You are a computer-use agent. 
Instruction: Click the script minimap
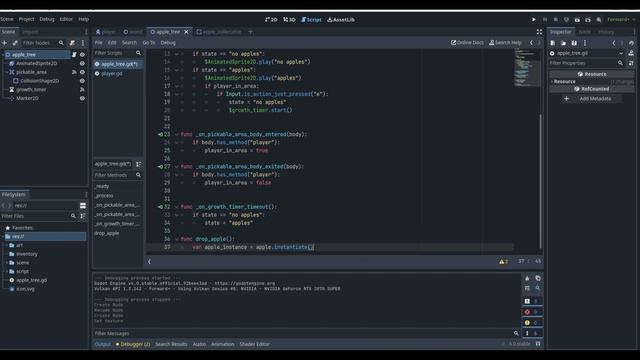tap(526, 67)
